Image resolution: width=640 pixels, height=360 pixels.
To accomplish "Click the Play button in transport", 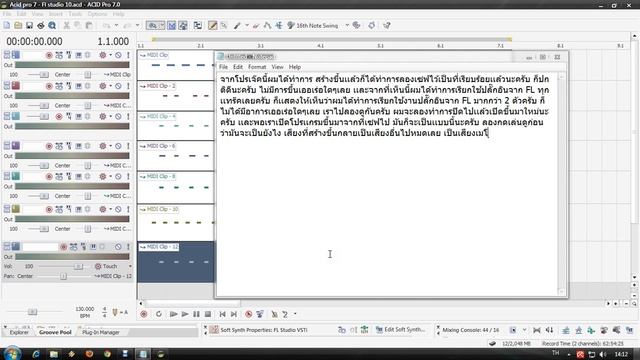I will 185,314.
